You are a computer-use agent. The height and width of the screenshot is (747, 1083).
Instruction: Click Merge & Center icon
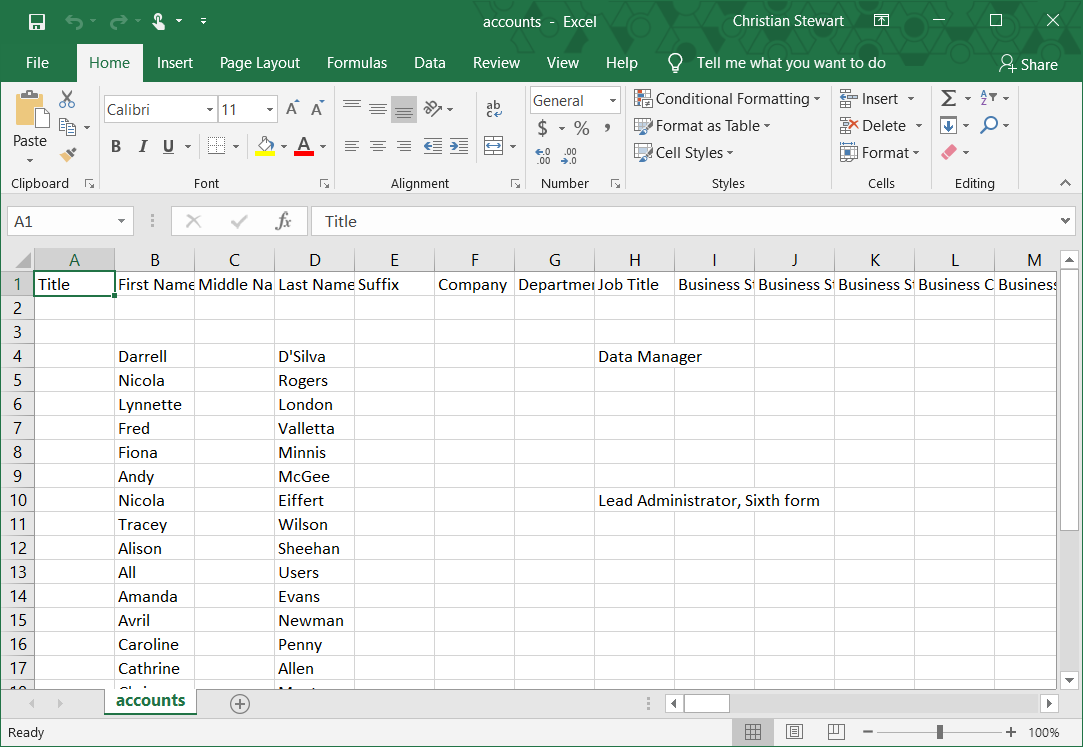pos(493,146)
